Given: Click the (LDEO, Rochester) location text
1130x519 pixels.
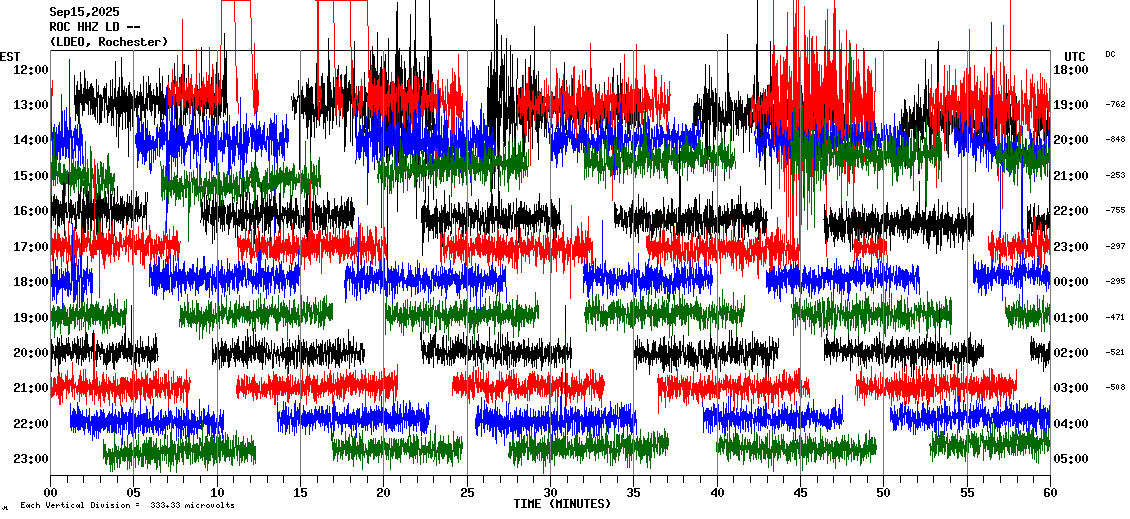Looking at the screenshot, I should coord(108,42).
